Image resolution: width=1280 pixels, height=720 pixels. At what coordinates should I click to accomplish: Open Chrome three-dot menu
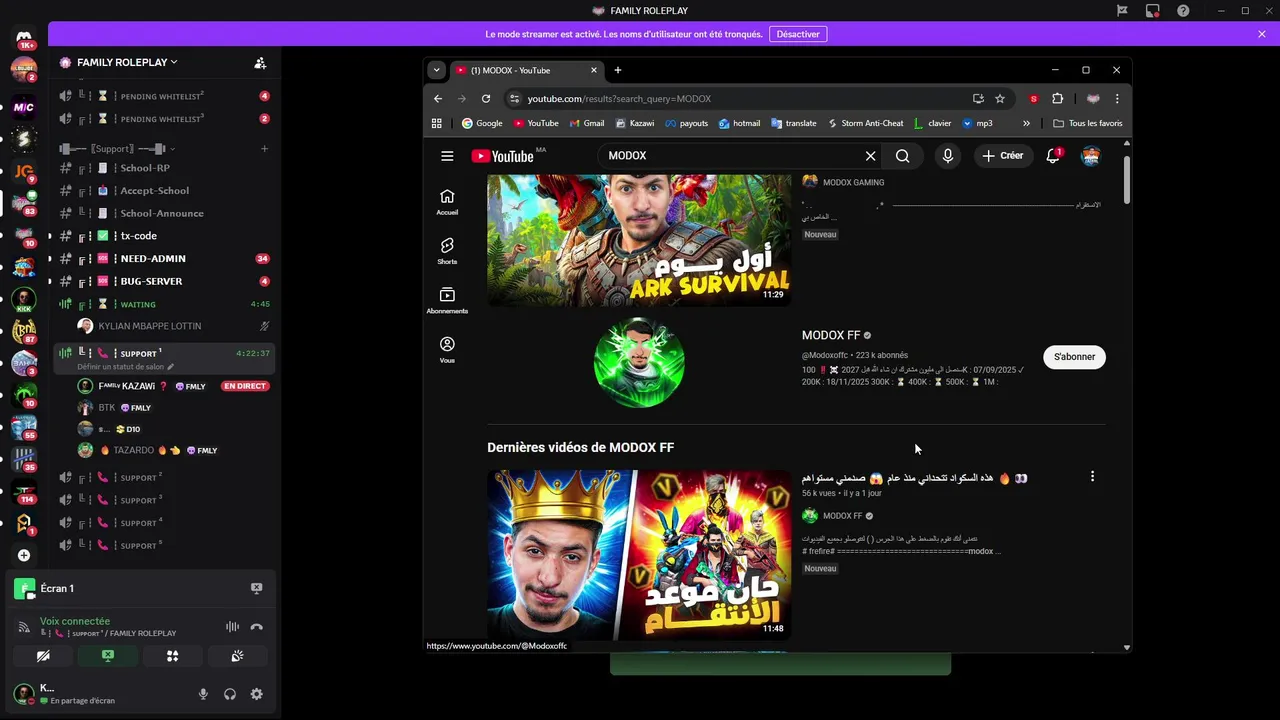pos(1117,98)
